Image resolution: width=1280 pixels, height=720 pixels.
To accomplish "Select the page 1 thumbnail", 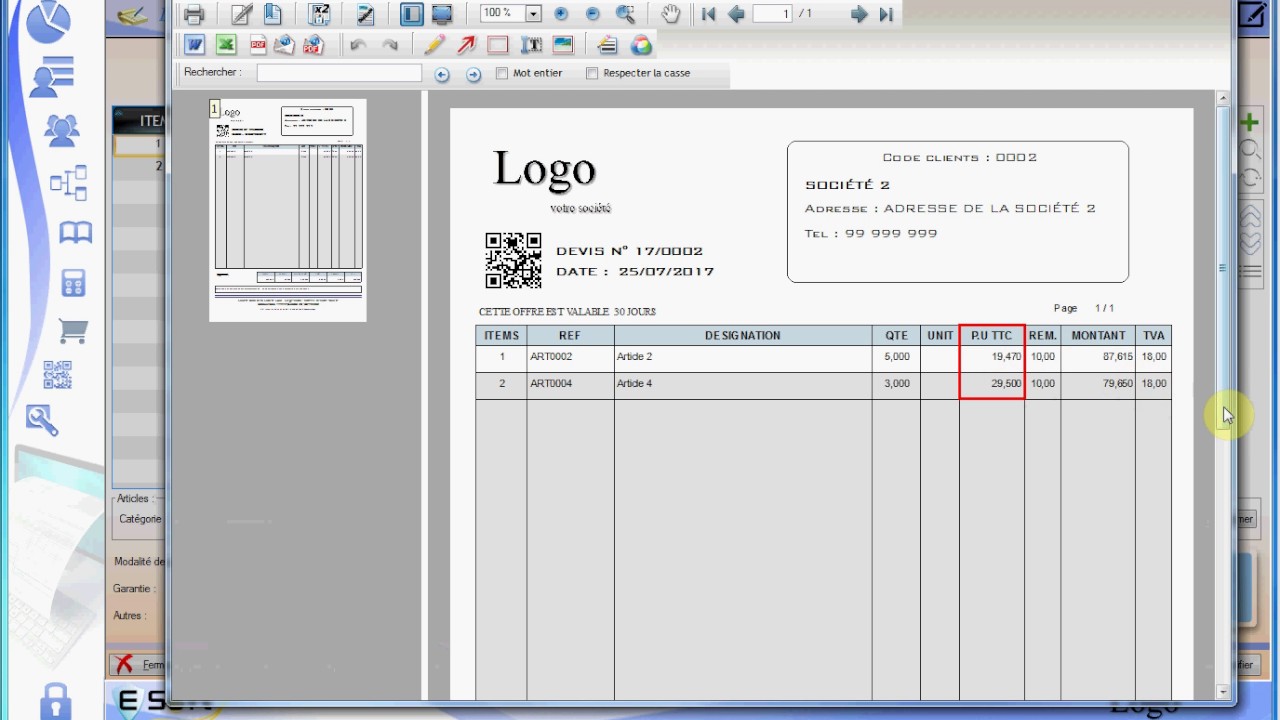I will point(288,210).
